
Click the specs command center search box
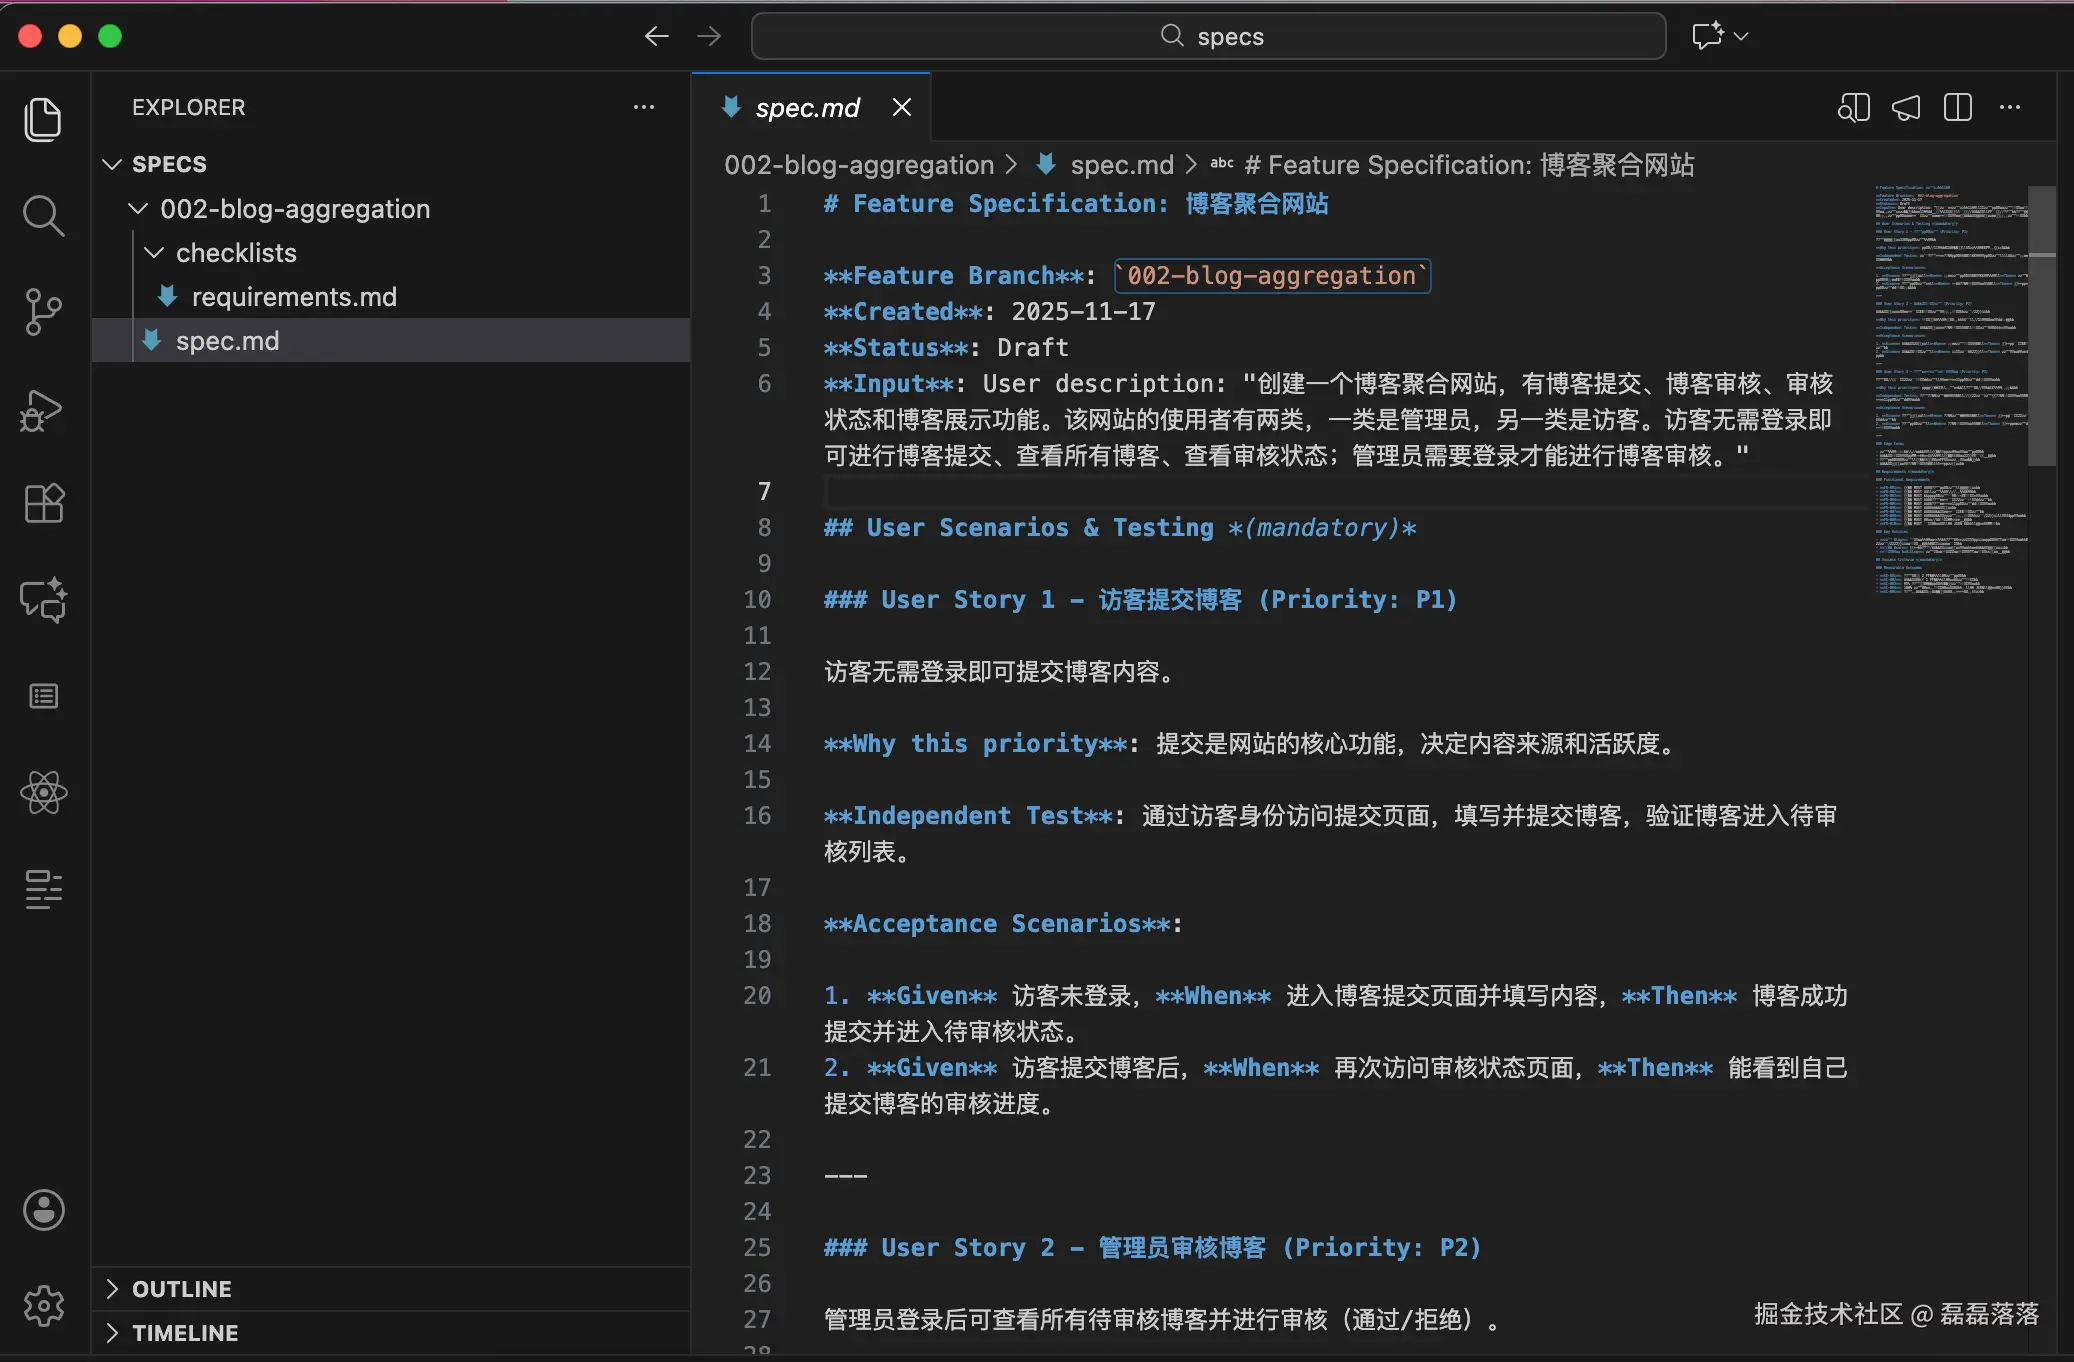coord(1208,37)
